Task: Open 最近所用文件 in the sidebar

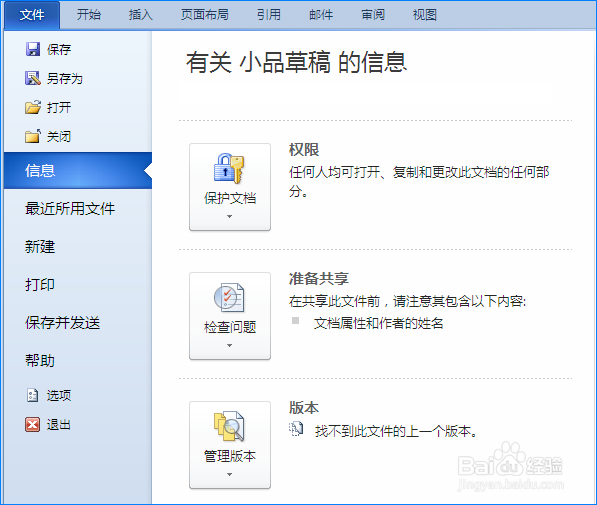Action: click(x=70, y=209)
